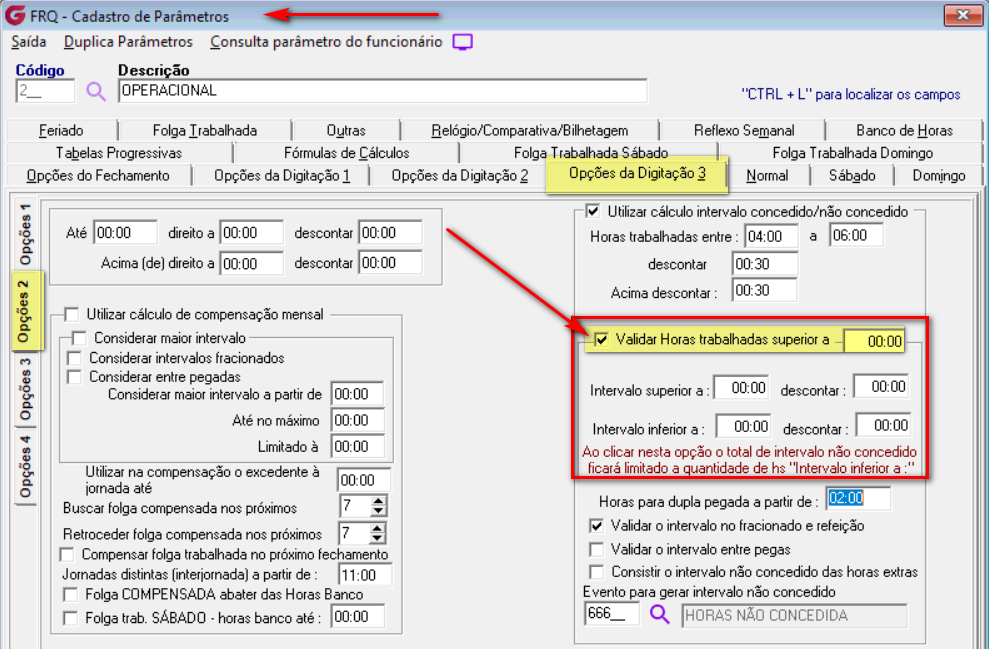Select the Opções do Fechamento tab
Viewport: 989px width, 649px height.
point(98,175)
